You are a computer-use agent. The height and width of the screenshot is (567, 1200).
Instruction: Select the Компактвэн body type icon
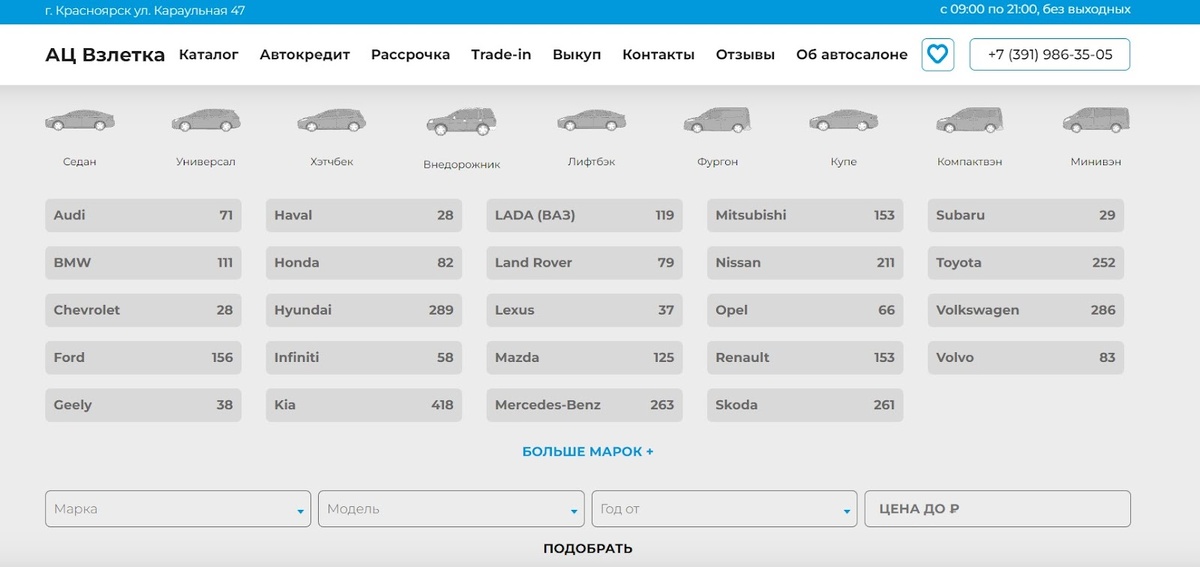[970, 121]
